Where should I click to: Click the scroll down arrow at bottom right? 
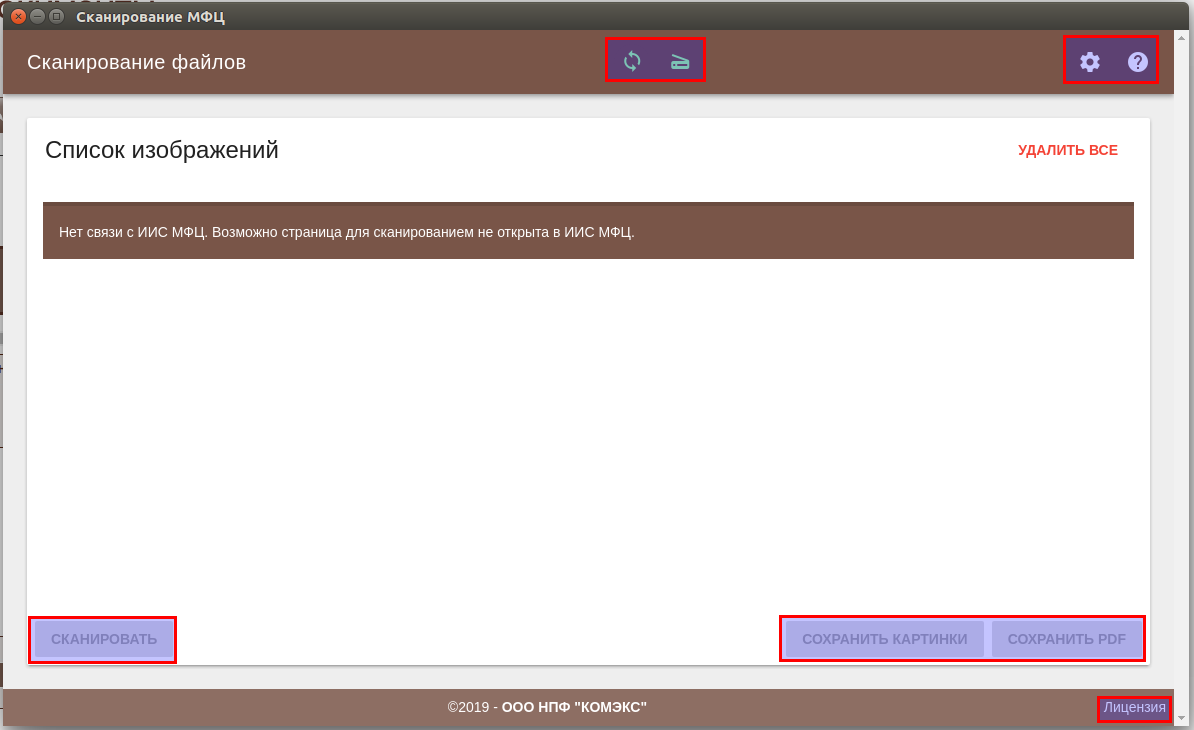coord(1182,717)
